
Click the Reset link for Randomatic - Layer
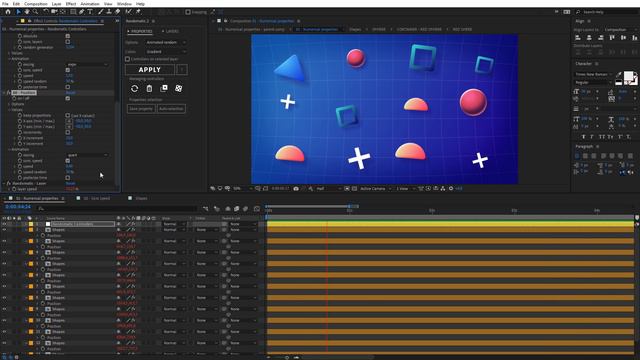(x=71, y=183)
